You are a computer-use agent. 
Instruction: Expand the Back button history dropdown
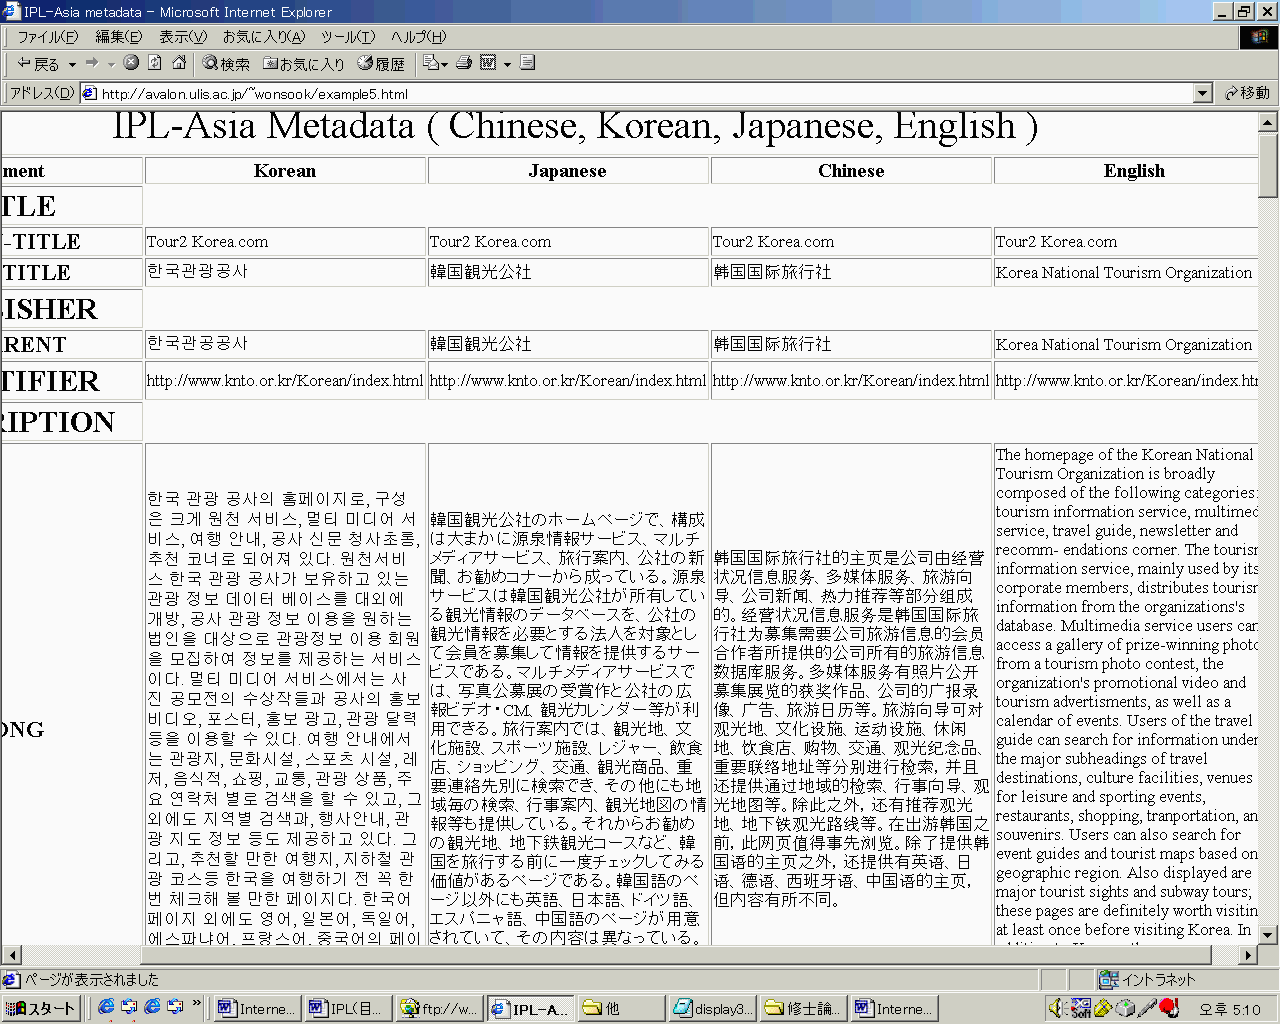72,65
